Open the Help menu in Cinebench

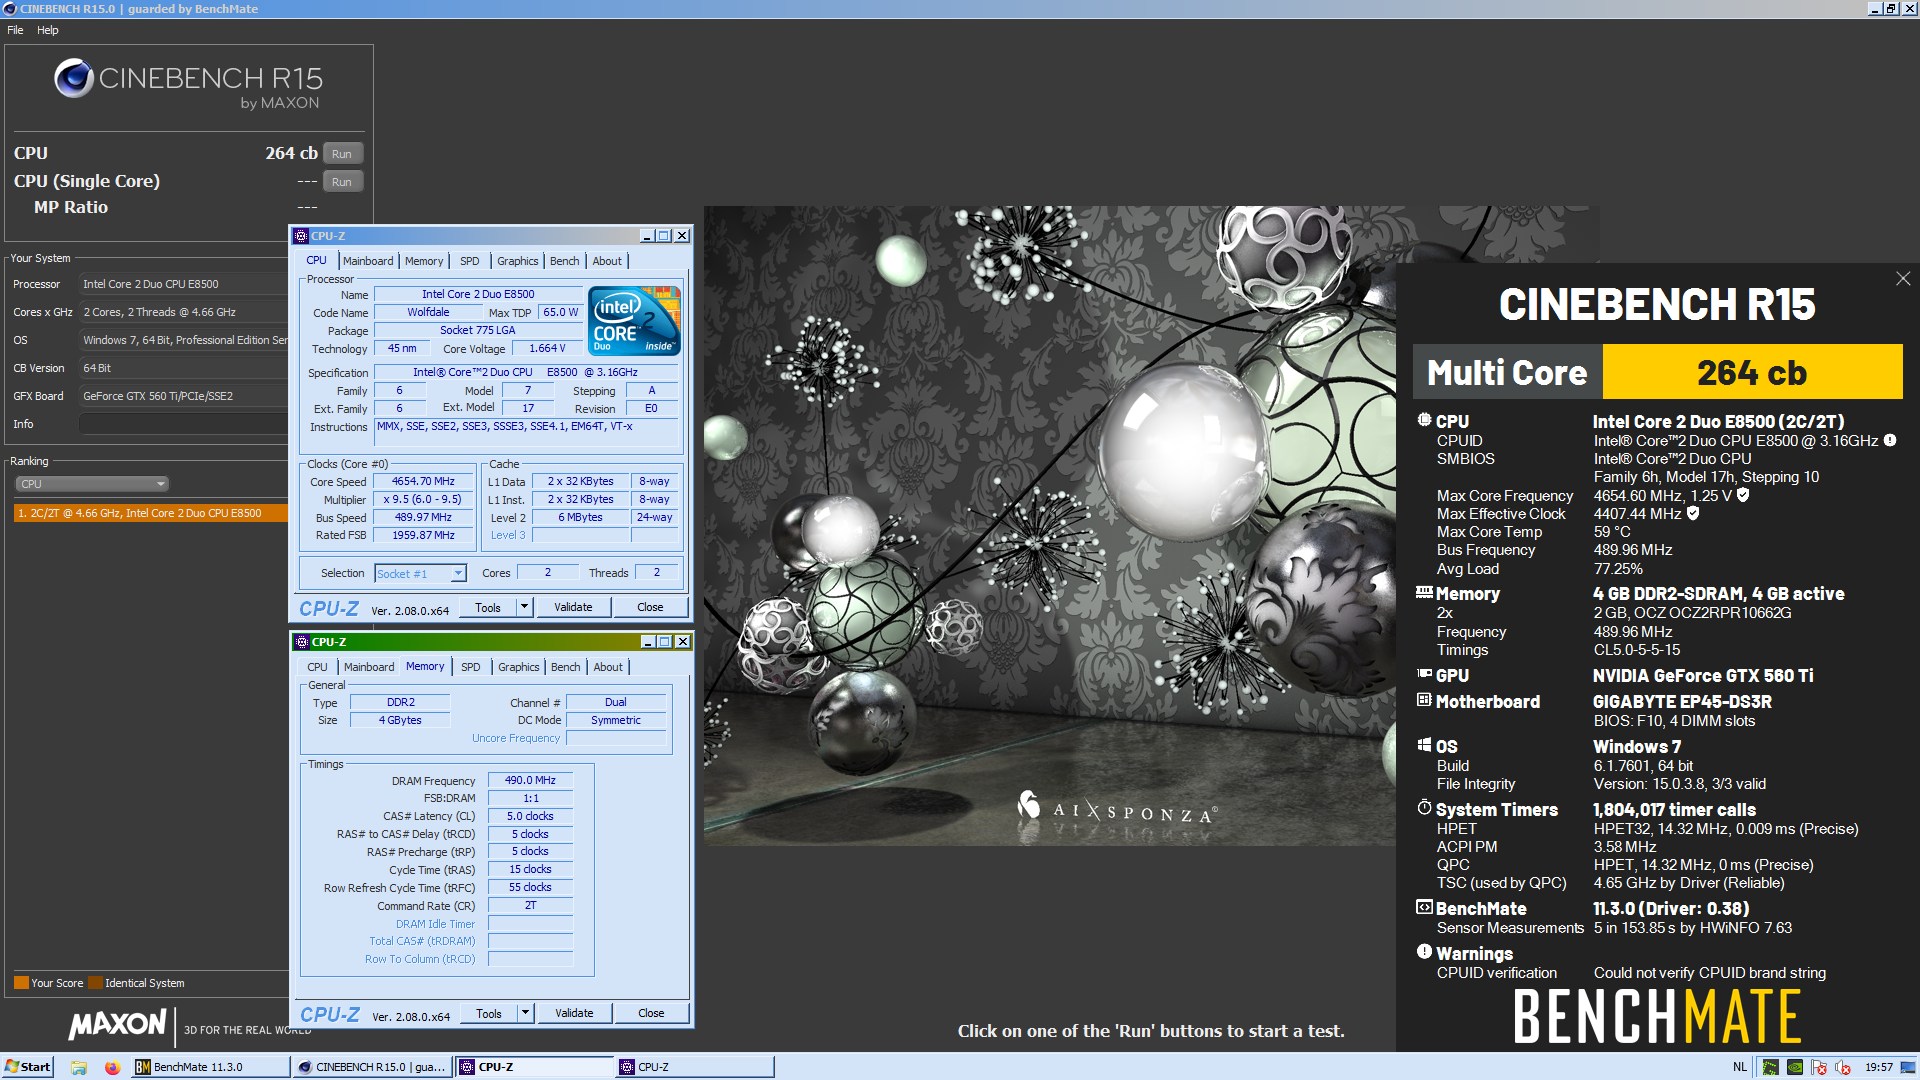tap(48, 30)
